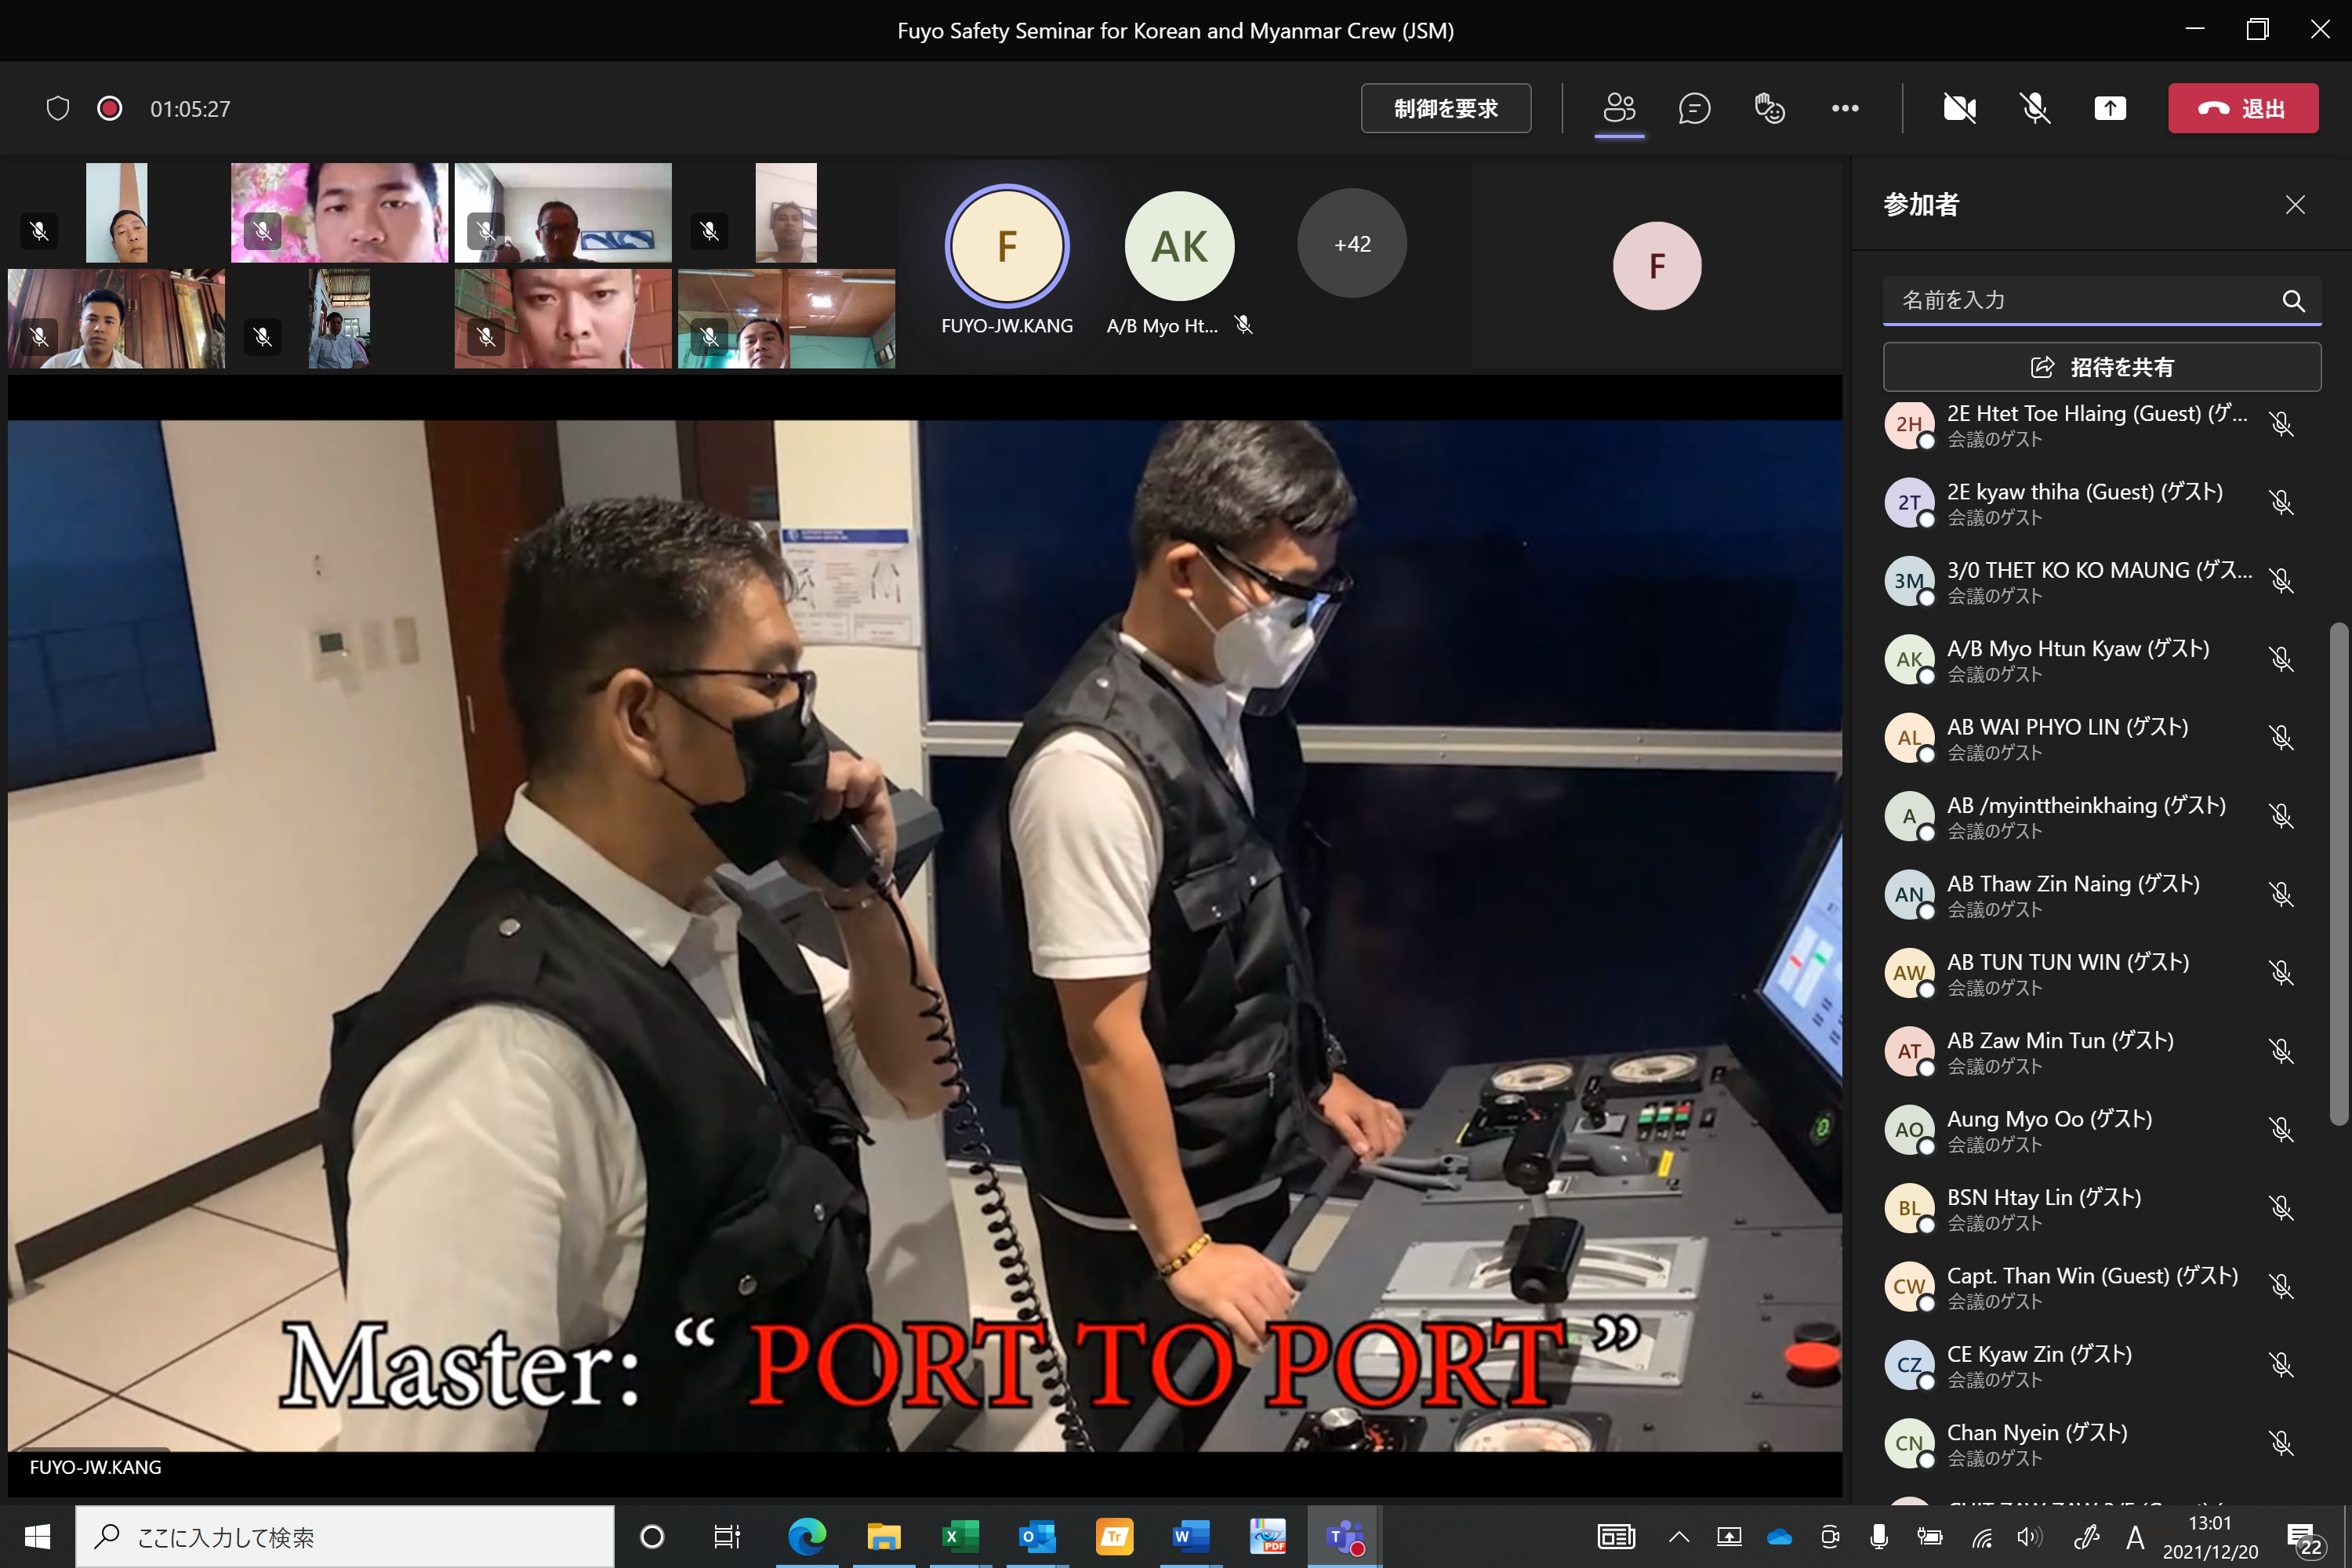Select participant CE Kyaw Zin

point(2101,1365)
